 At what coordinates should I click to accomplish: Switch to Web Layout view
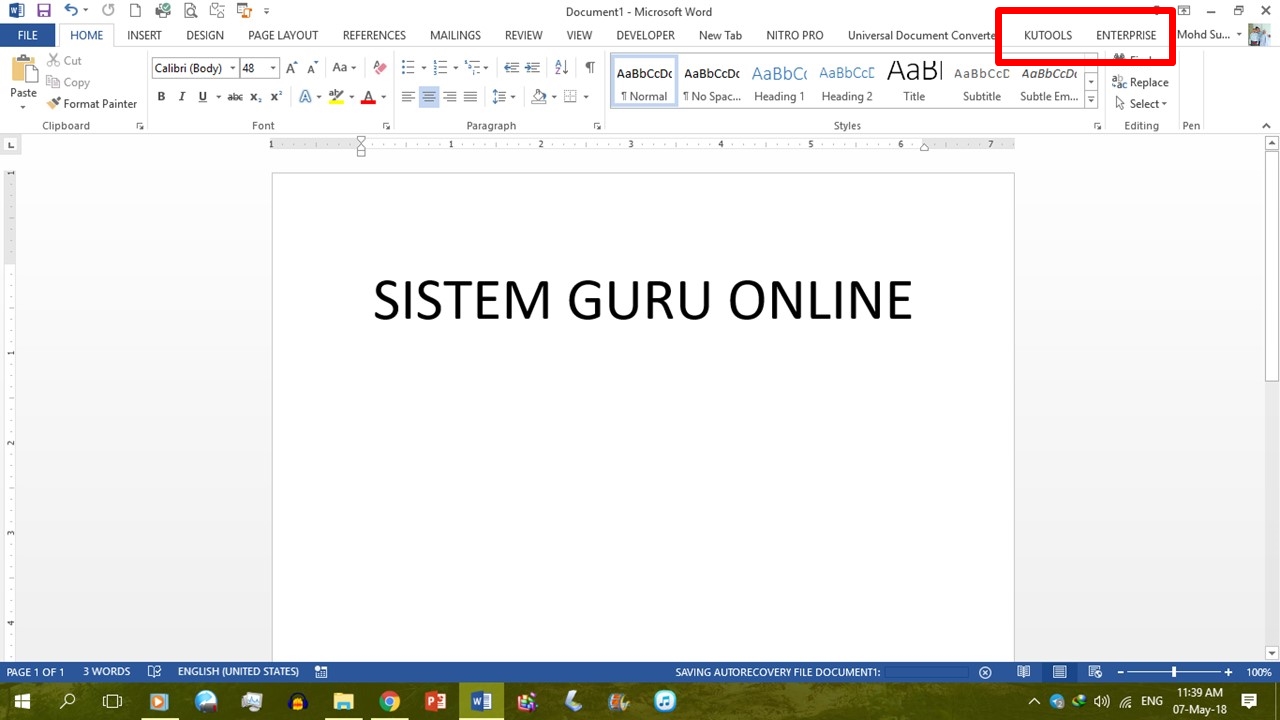click(1095, 672)
